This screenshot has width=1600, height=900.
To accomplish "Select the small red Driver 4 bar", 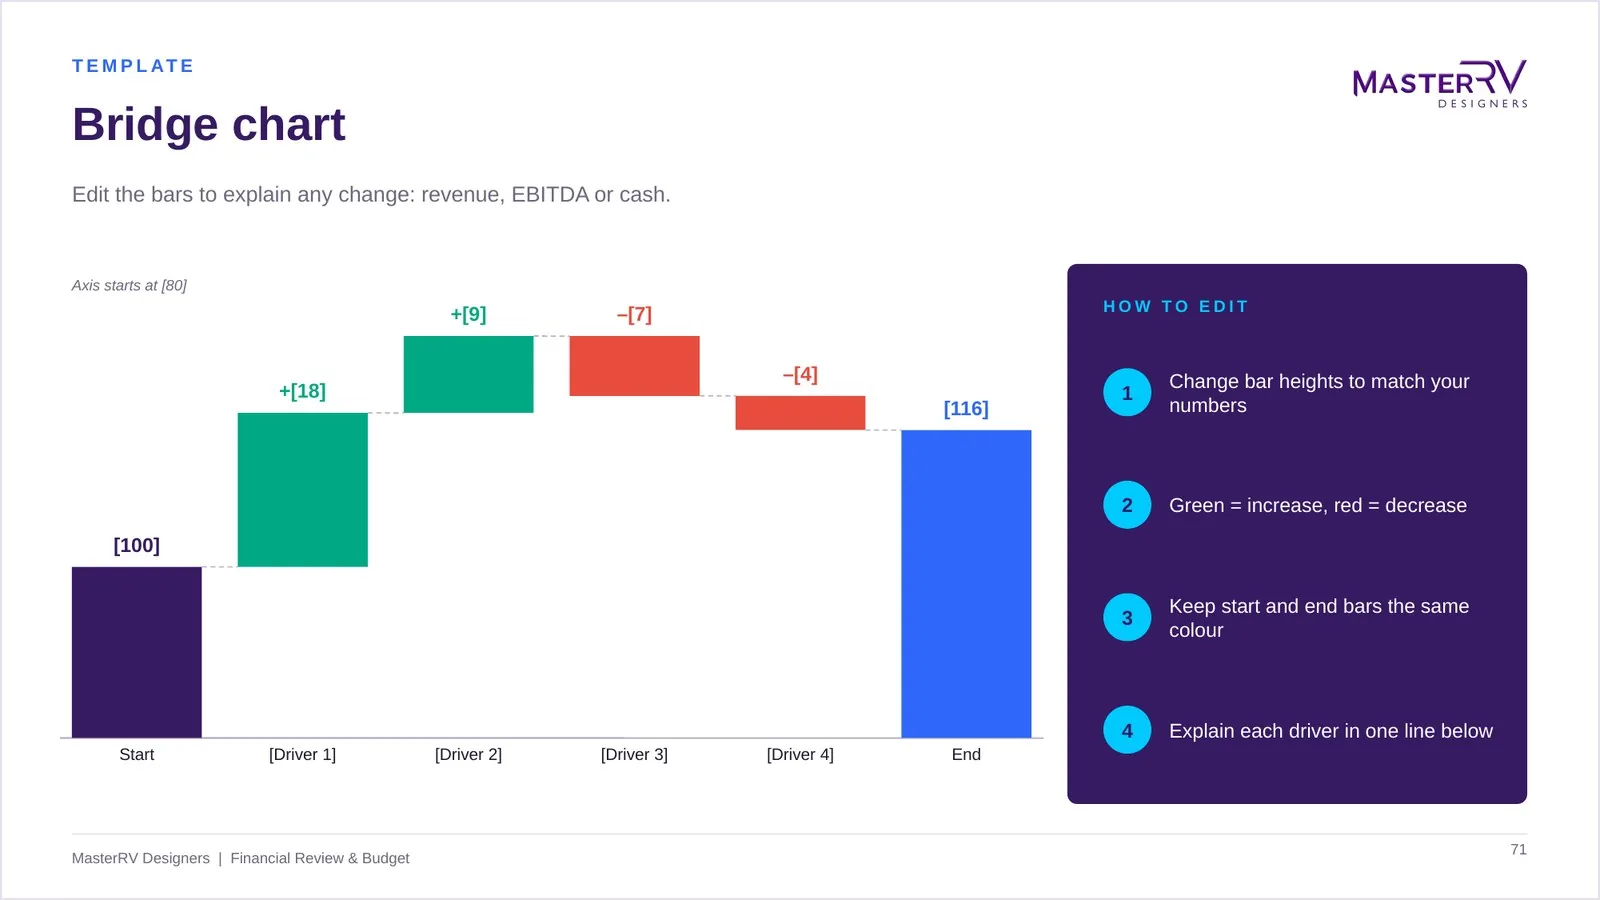I will coord(800,413).
